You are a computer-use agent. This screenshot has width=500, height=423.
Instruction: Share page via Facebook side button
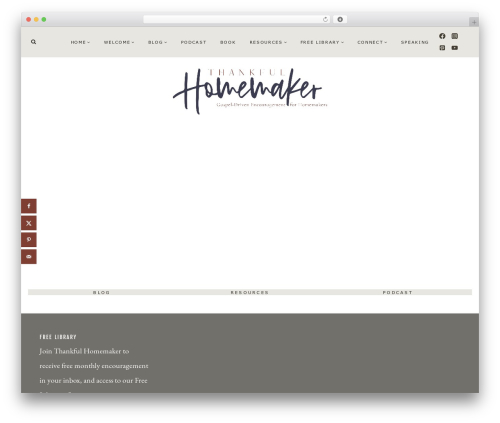pos(29,206)
